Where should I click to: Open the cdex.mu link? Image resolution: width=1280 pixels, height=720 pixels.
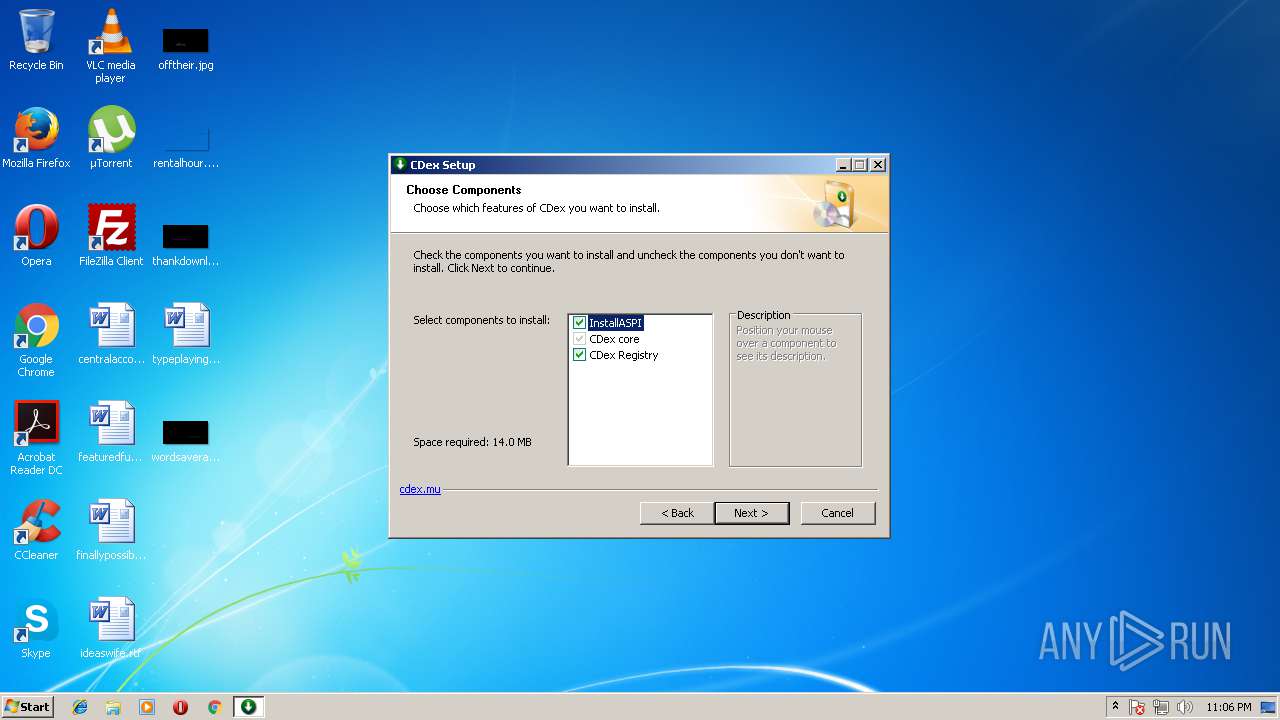[x=420, y=489]
